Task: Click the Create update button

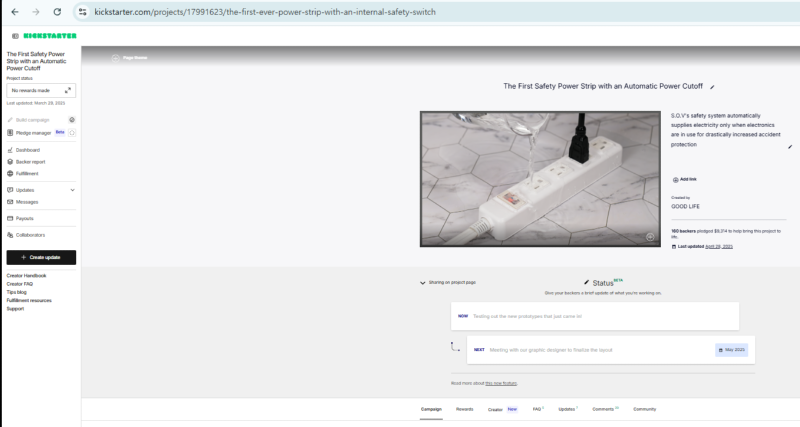Action: pyautogui.click(x=41, y=257)
